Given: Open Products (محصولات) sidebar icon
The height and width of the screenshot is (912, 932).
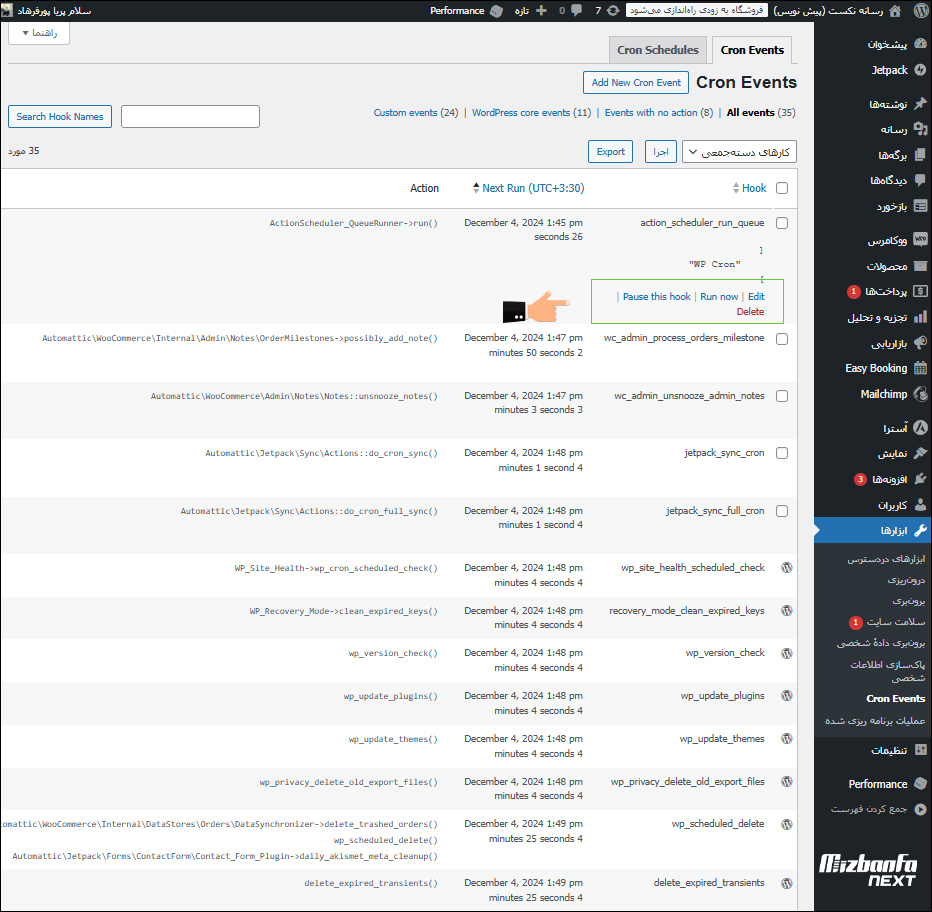Looking at the screenshot, I should [920, 266].
